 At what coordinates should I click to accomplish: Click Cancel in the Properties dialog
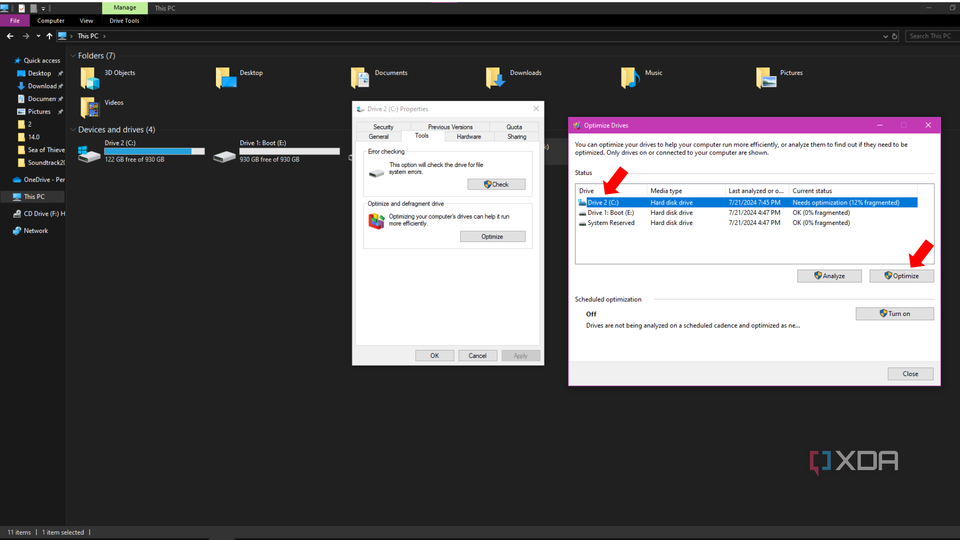(x=478, y=356)
